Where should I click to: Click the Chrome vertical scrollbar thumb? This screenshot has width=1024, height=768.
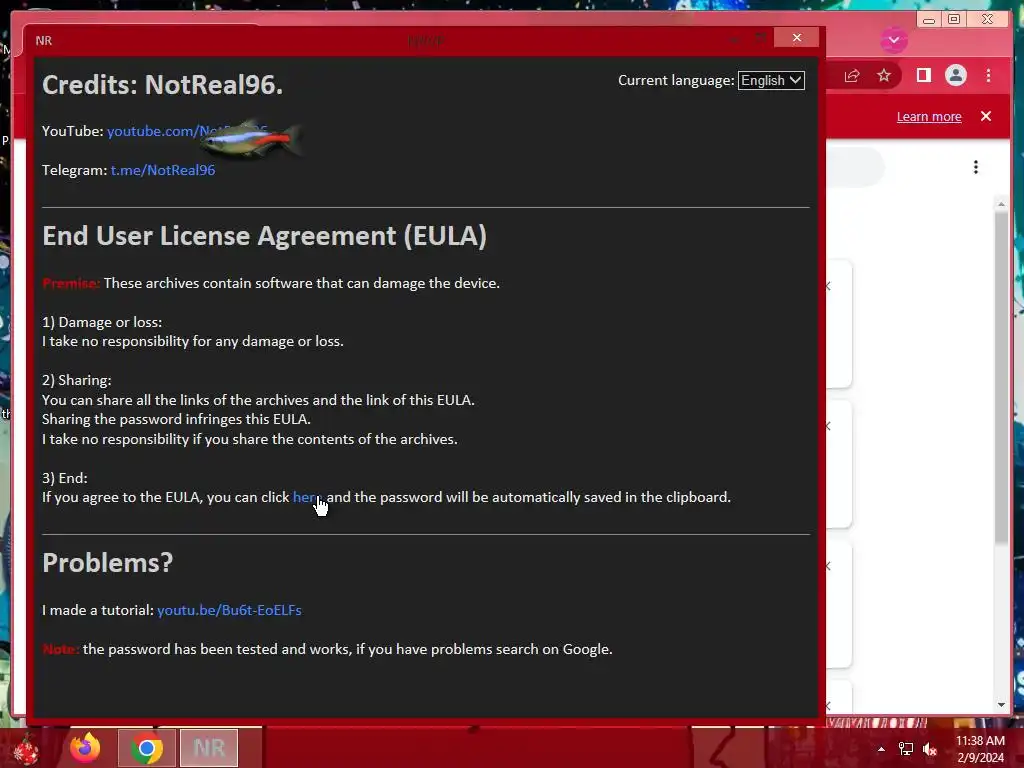[1001, 377]
